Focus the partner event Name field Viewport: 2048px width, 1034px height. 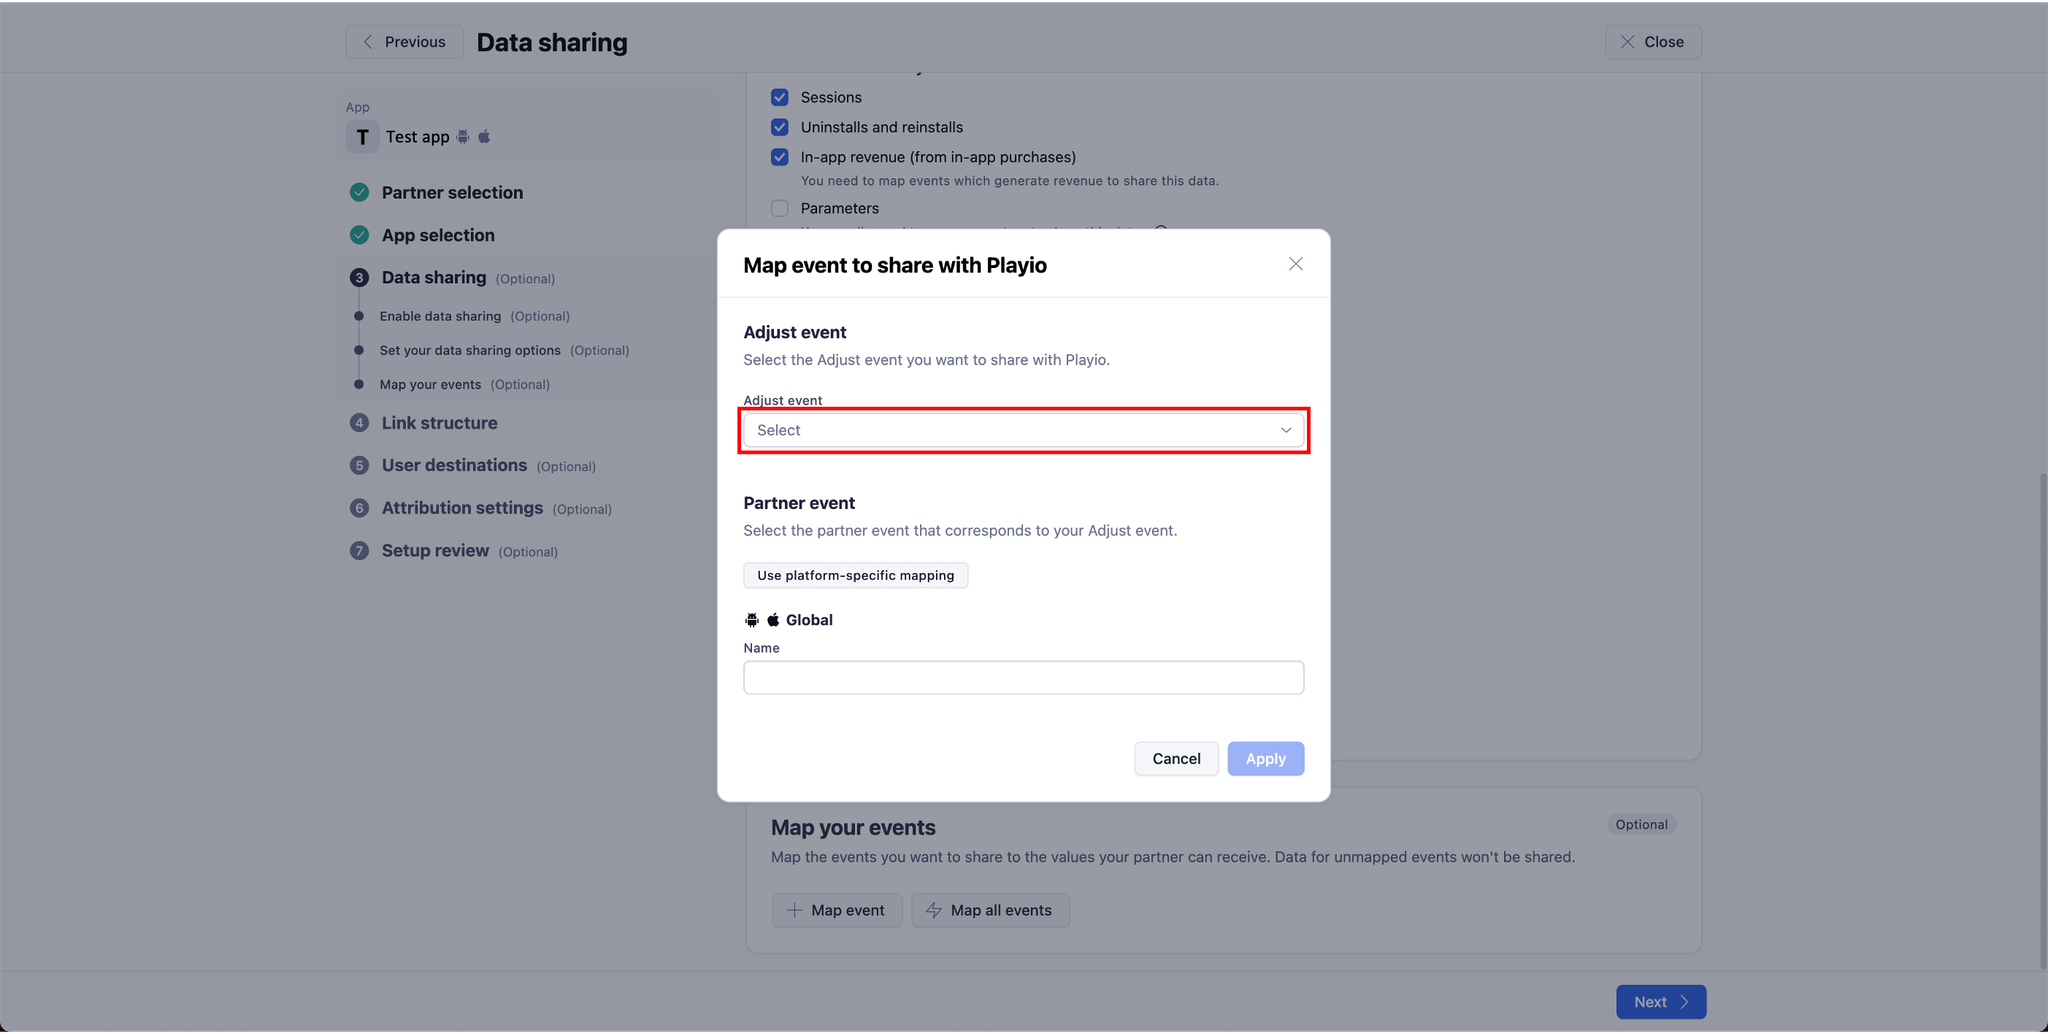point(1023,677)
